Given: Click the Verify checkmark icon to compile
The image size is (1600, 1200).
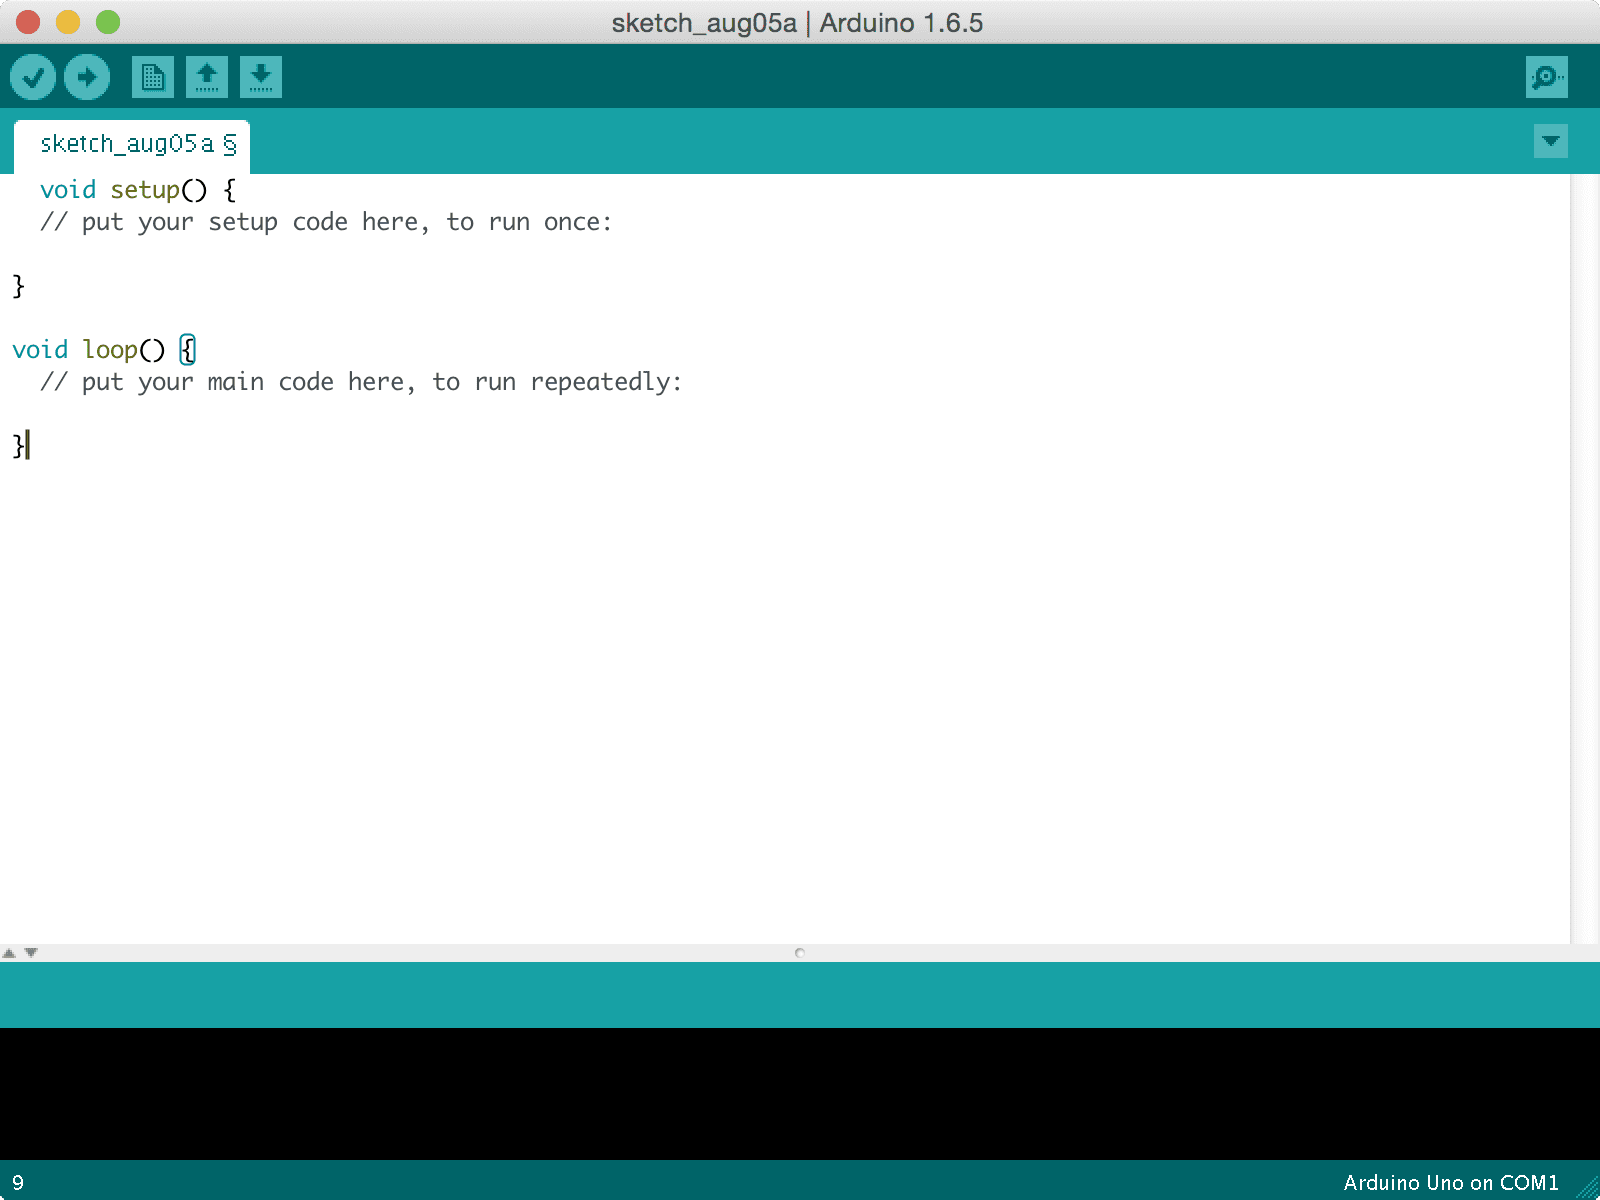Looking at the screenshot, I should [32, 76].
